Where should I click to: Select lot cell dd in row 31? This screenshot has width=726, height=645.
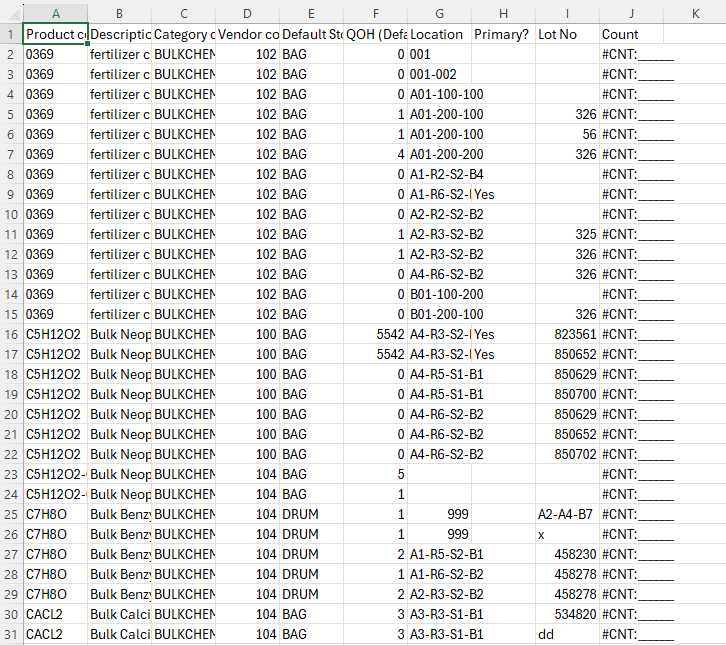pos(567,634)
